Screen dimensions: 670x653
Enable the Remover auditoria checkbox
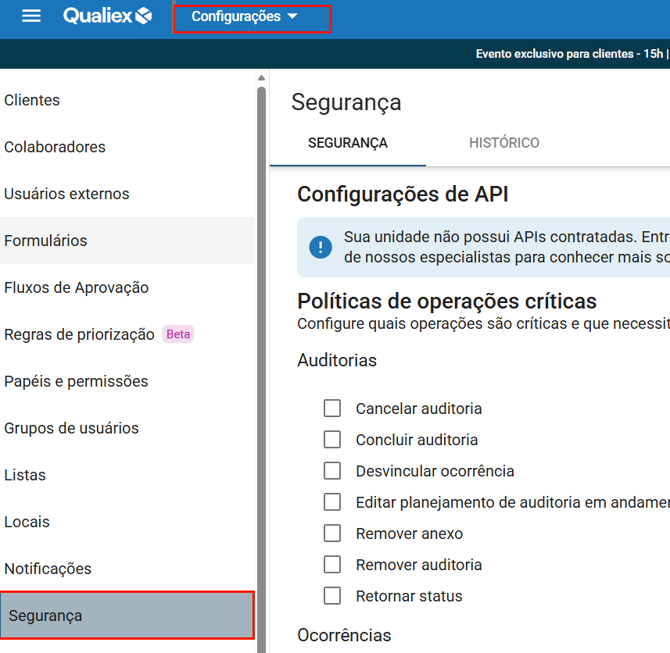[x=332, y=564]
